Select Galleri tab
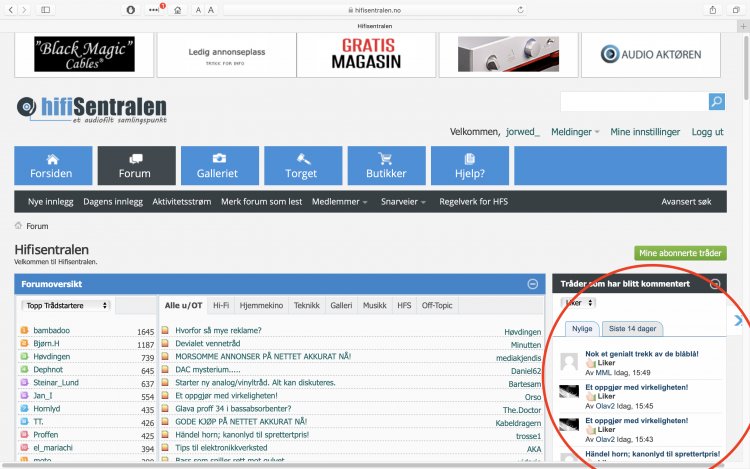The width and height of the screenshot is (750, 469). point(341,305)
